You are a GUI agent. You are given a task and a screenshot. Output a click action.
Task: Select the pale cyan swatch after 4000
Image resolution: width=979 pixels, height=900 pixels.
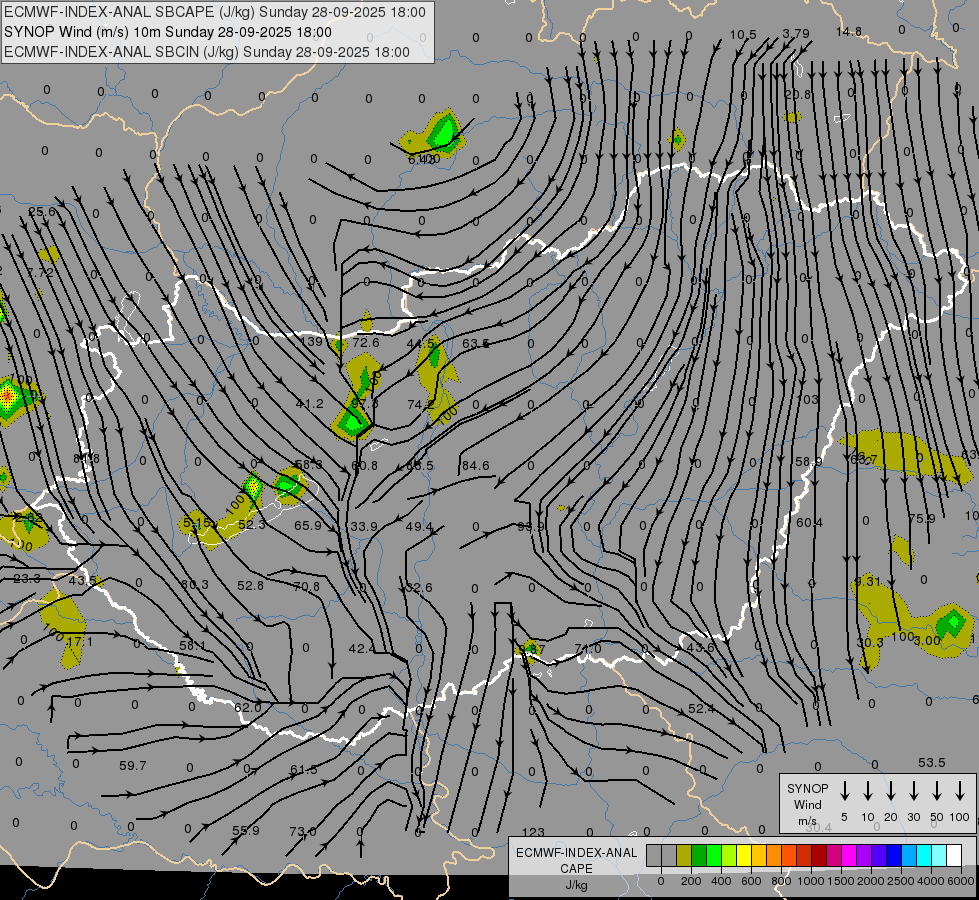[x=938, y=856]
